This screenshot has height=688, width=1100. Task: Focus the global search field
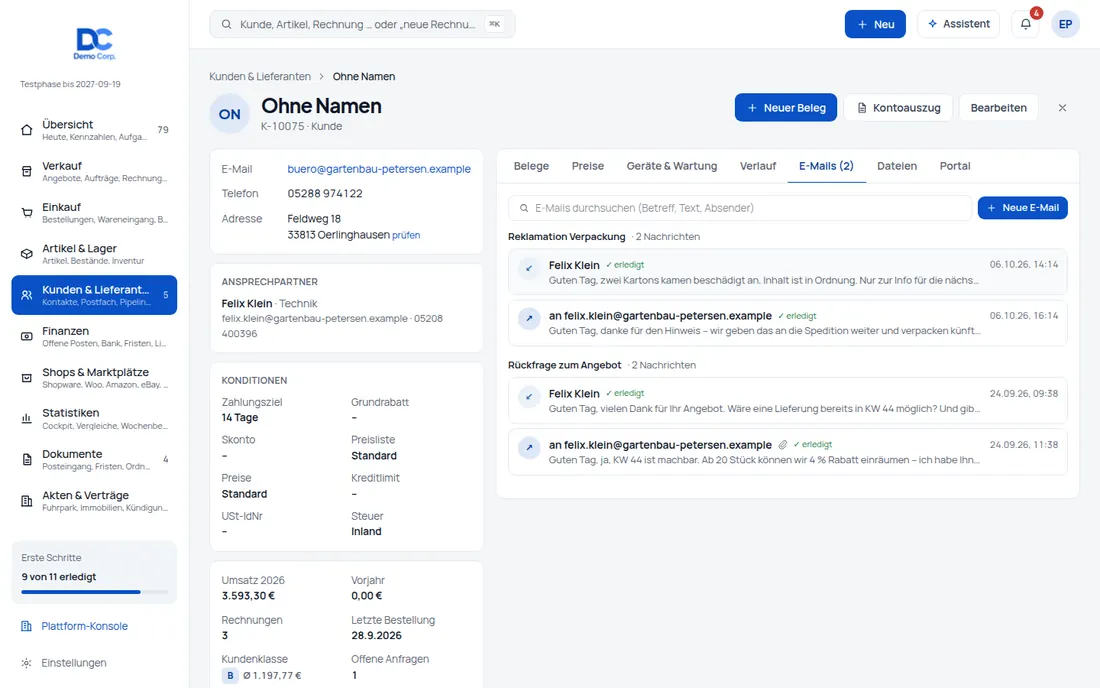pyautogui.click(x=362, y=24)
